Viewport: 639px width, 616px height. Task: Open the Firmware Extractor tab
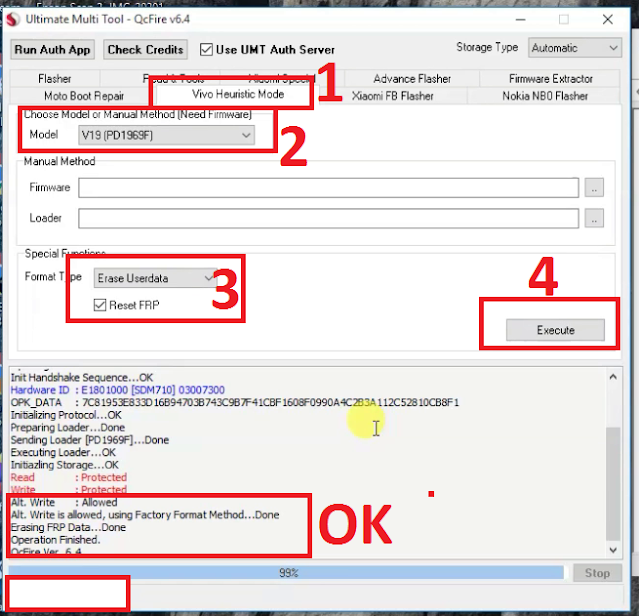[x=551, y=78]
